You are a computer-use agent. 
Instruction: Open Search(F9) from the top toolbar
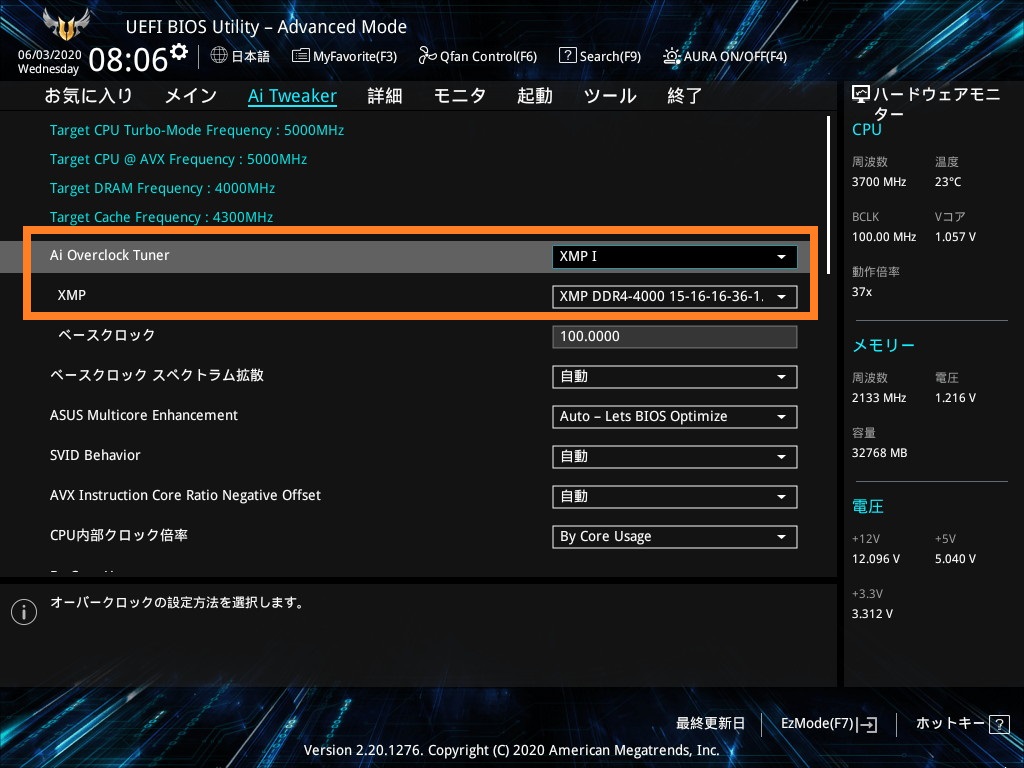(599, 56)
